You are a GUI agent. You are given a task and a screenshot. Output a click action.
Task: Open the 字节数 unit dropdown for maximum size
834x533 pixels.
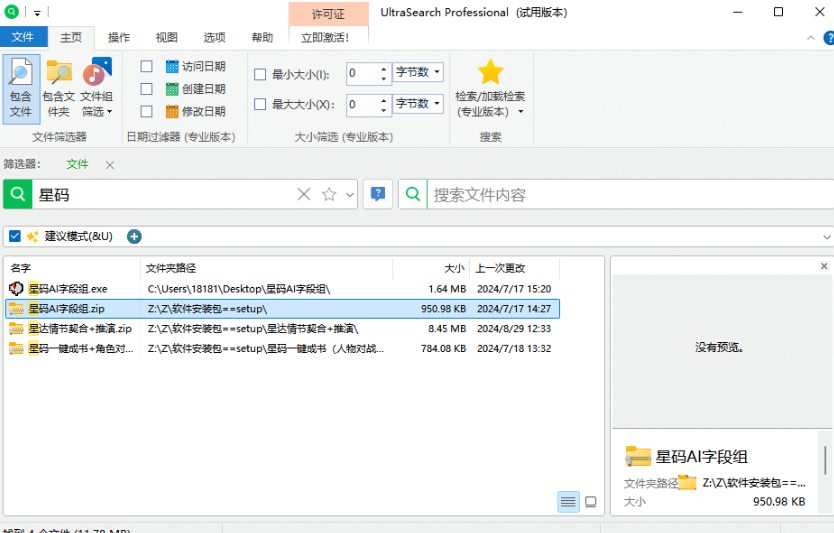coord(418,103)
